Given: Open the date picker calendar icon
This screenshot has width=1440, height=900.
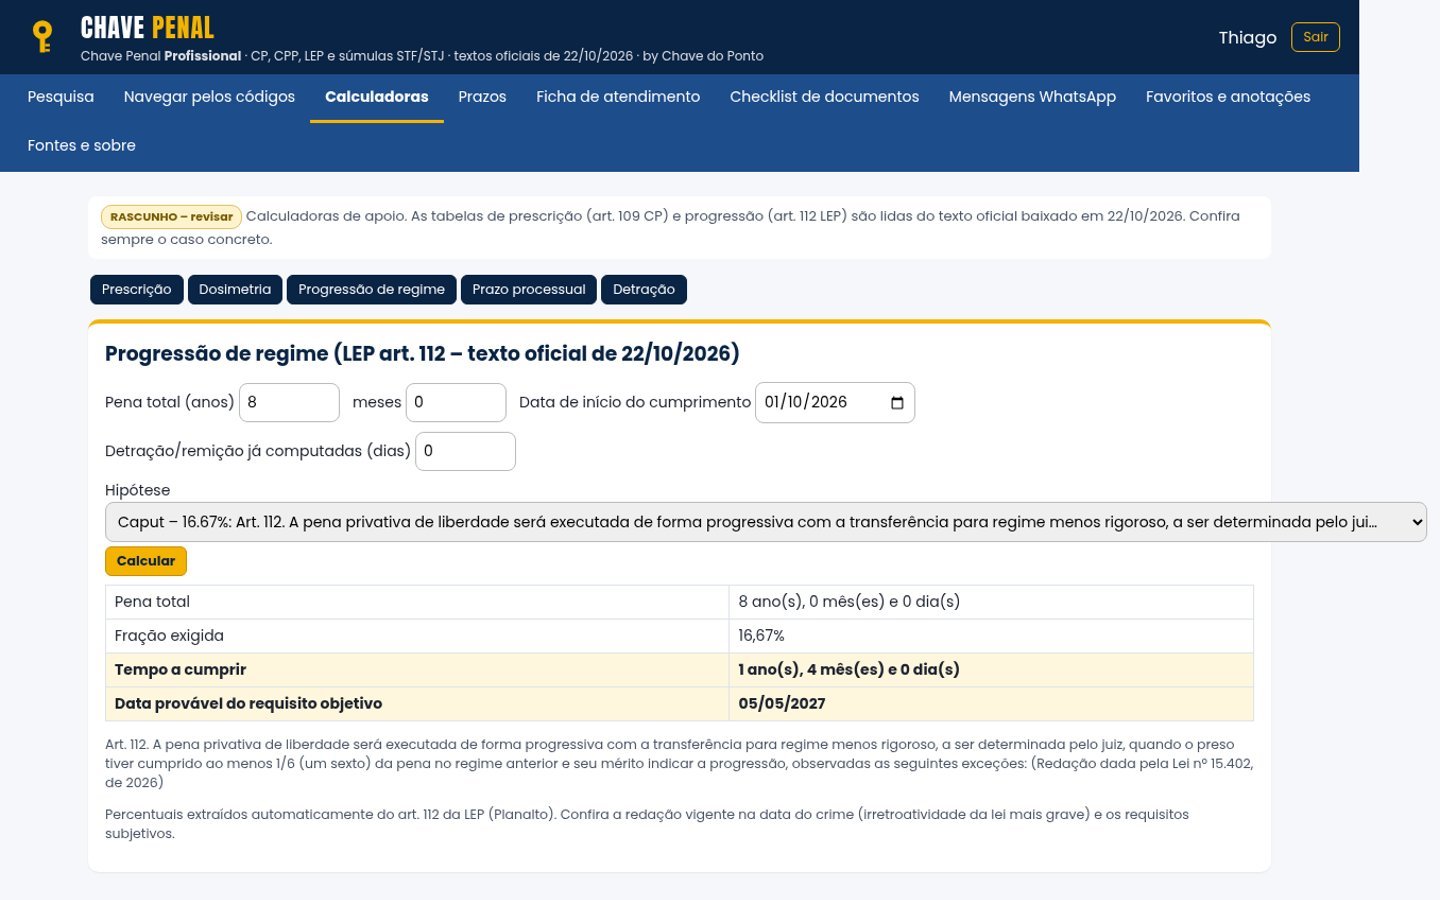Looking at the screenshot, I should point(897,403).
